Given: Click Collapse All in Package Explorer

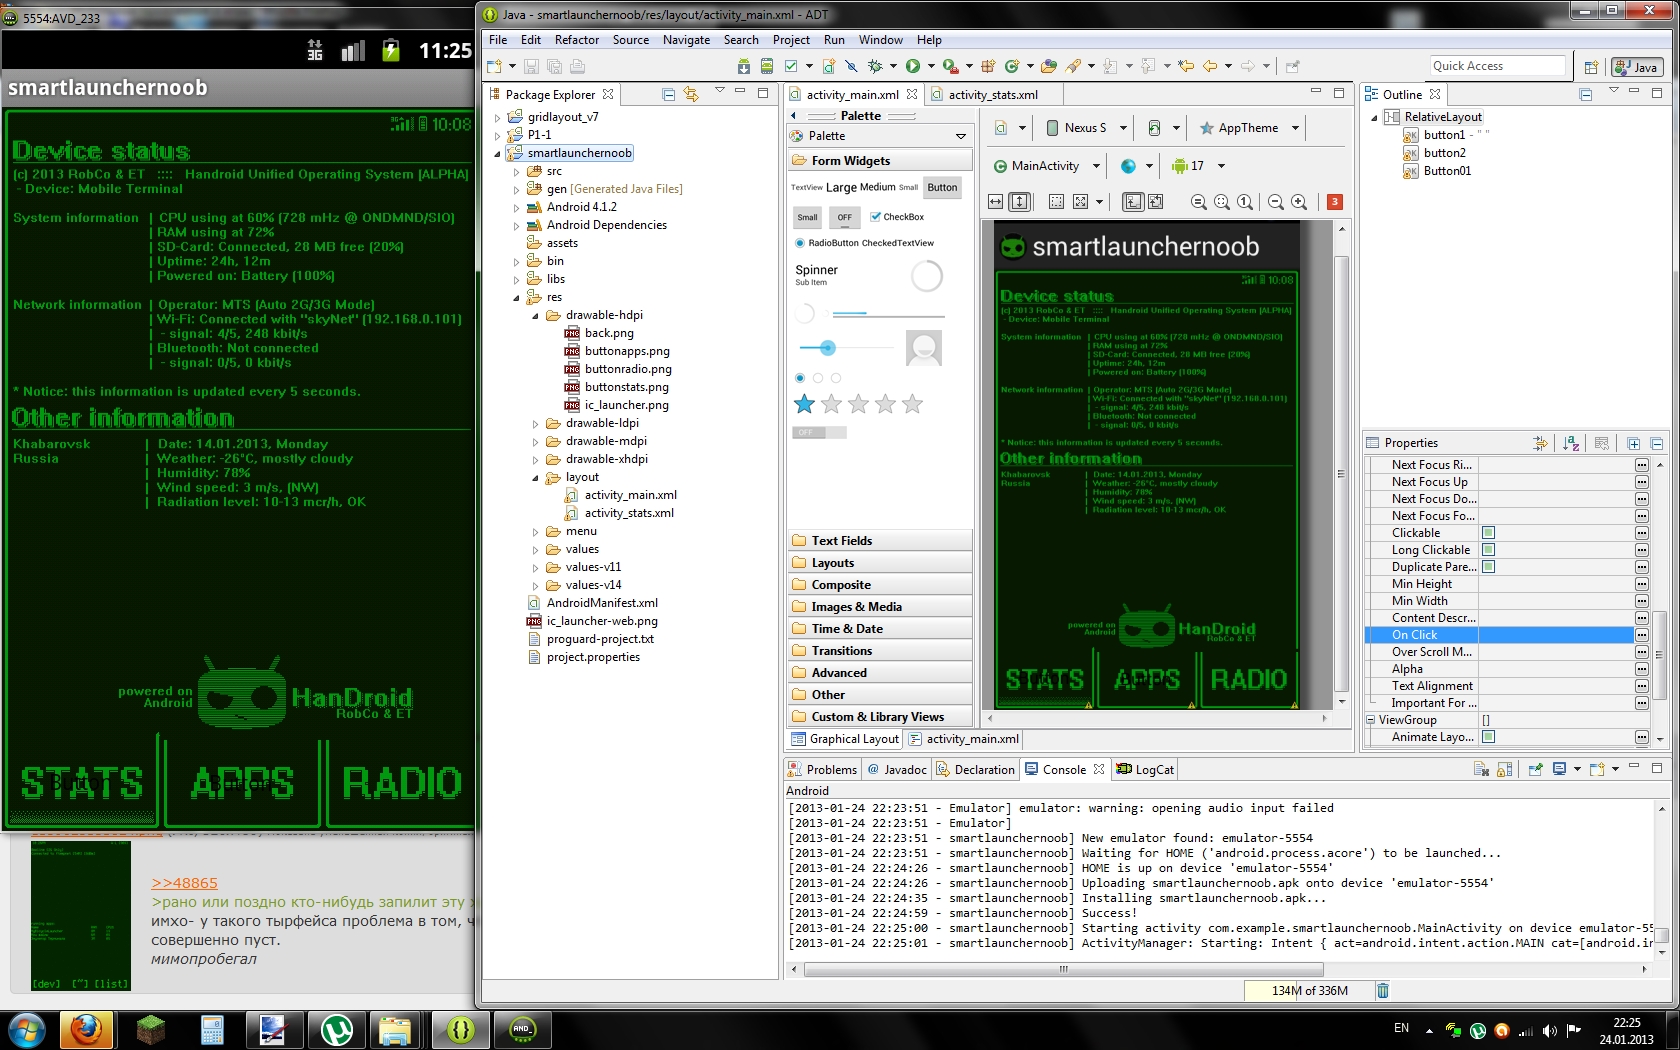Looking at the screenshot, I should pyautogui.click(x=668, y=94).
